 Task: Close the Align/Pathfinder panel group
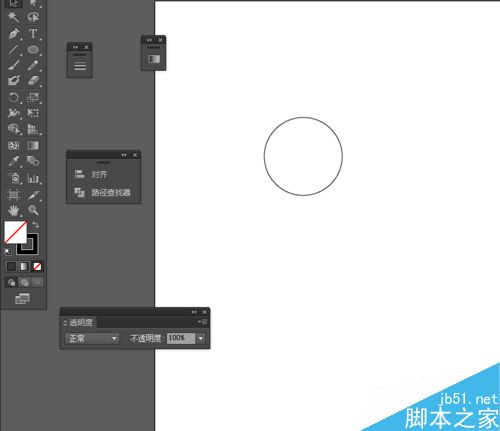coord(135,155)
